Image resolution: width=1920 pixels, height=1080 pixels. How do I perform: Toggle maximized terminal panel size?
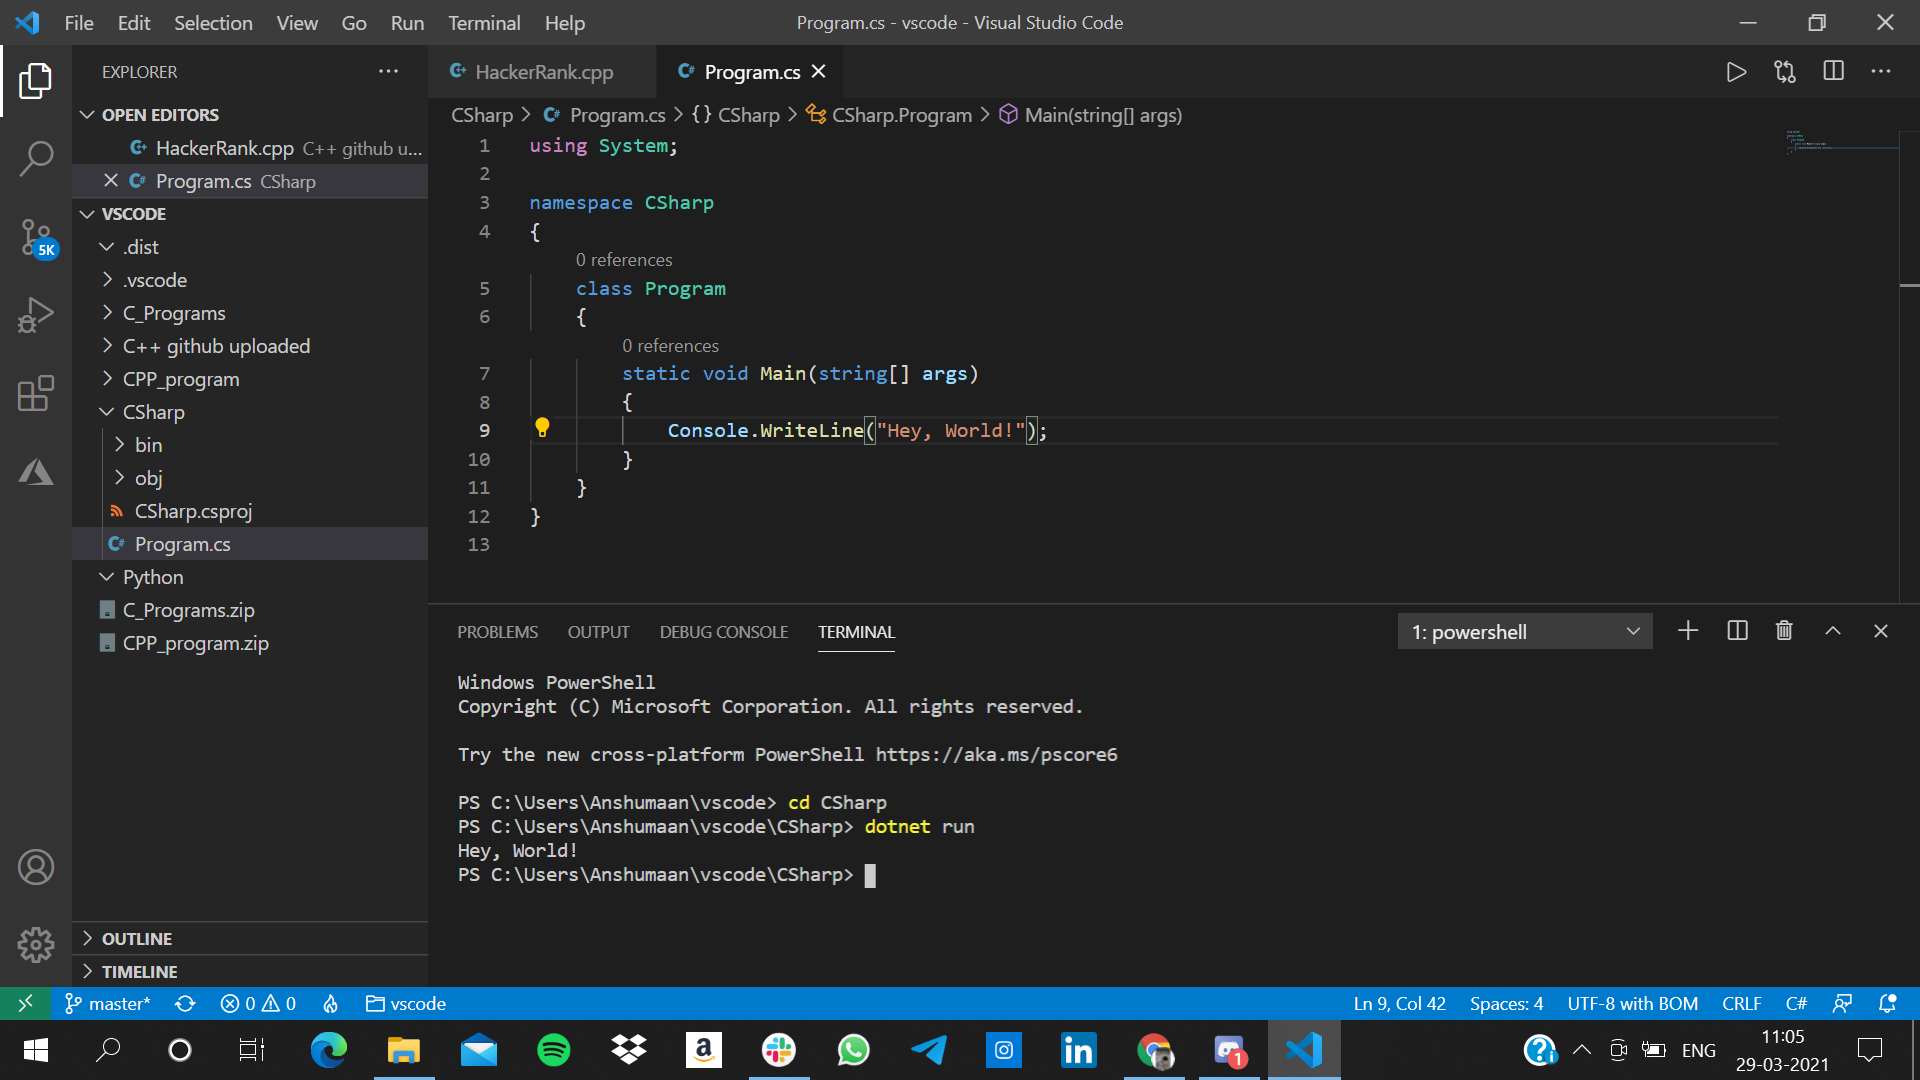pos(1832,631)
